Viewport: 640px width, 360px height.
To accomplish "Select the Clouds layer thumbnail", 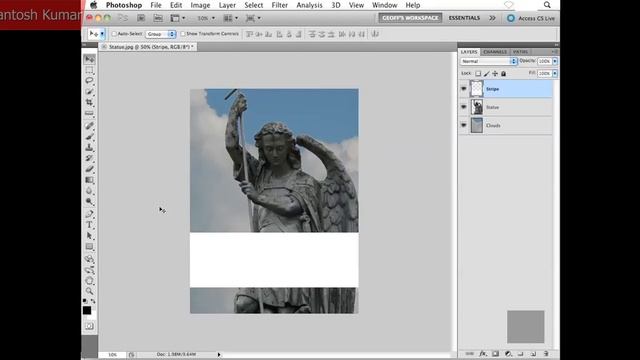I will click(476, 125).
